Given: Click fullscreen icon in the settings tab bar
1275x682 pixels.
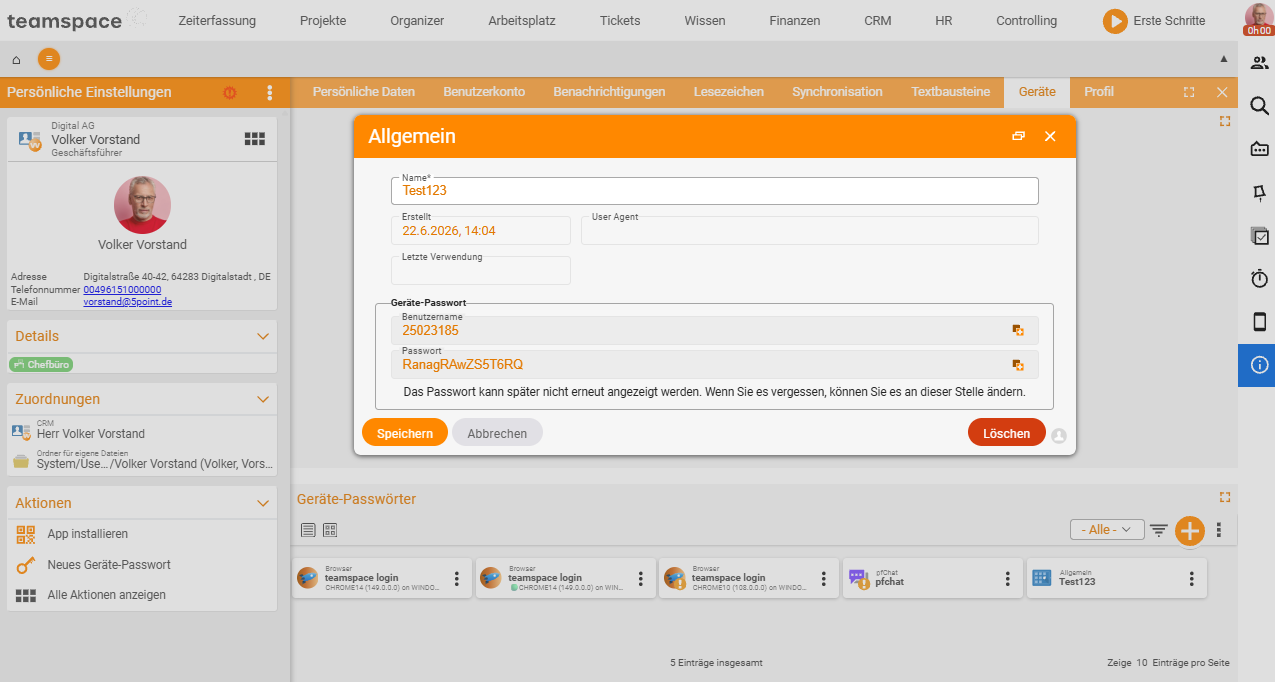Looking at the screenshot, I should 1189,92.
